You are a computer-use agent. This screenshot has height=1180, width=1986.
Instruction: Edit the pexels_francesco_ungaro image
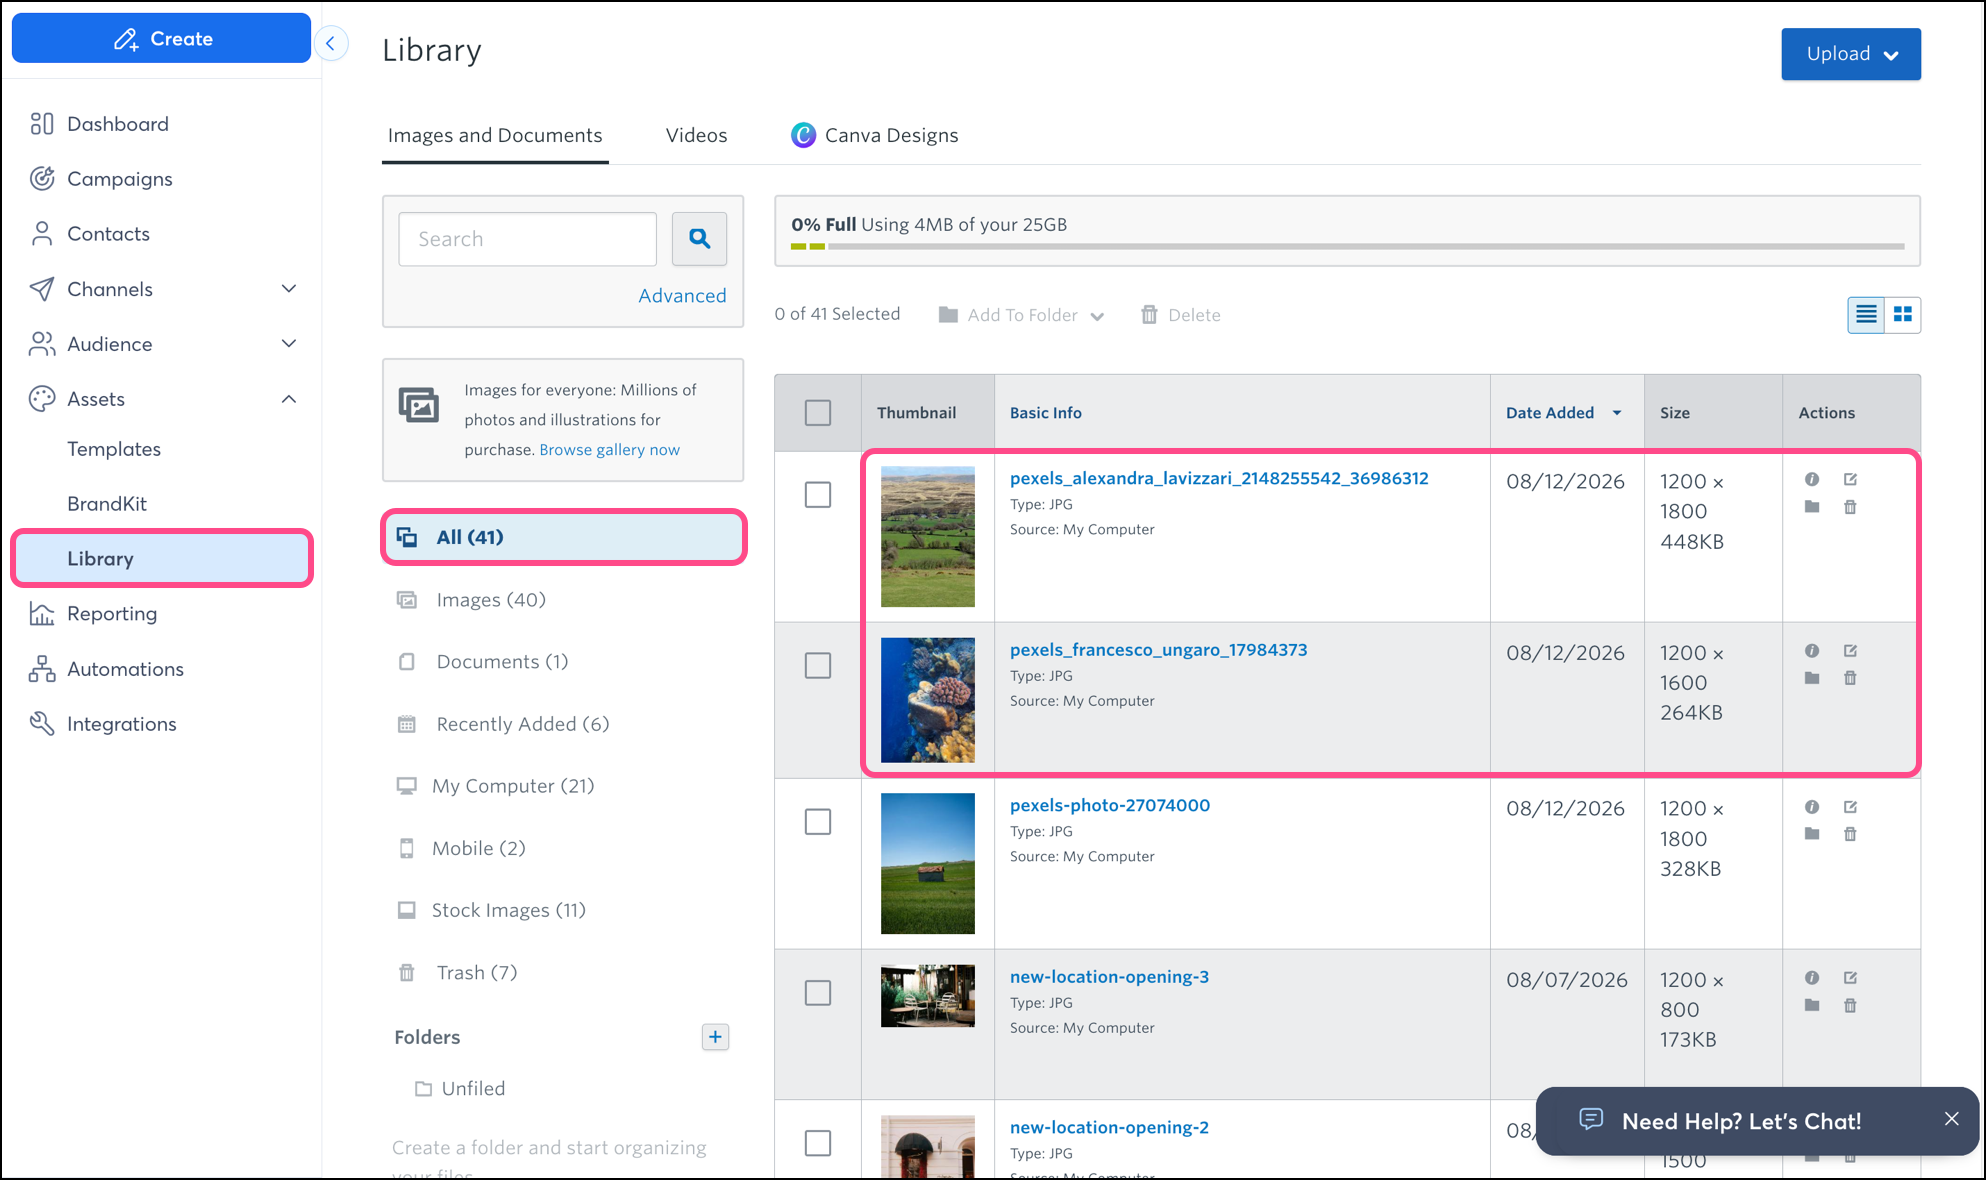(1850, 650)
